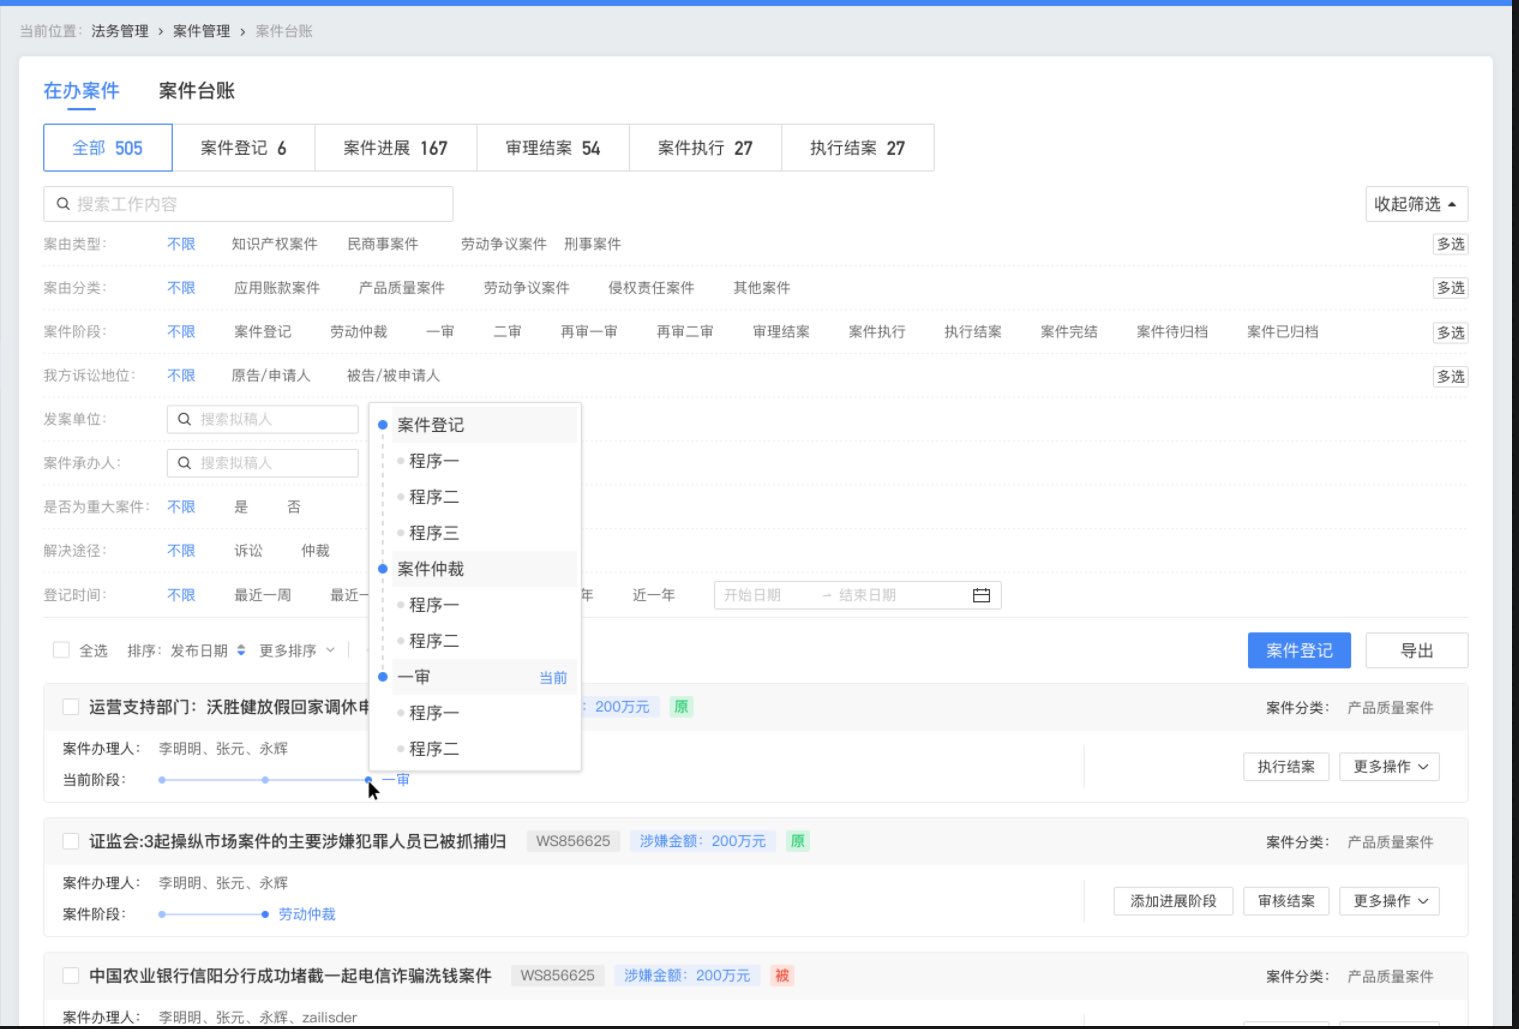
Task: Click the blue 案件登记 button
Action: click(x=1299, y=651)
